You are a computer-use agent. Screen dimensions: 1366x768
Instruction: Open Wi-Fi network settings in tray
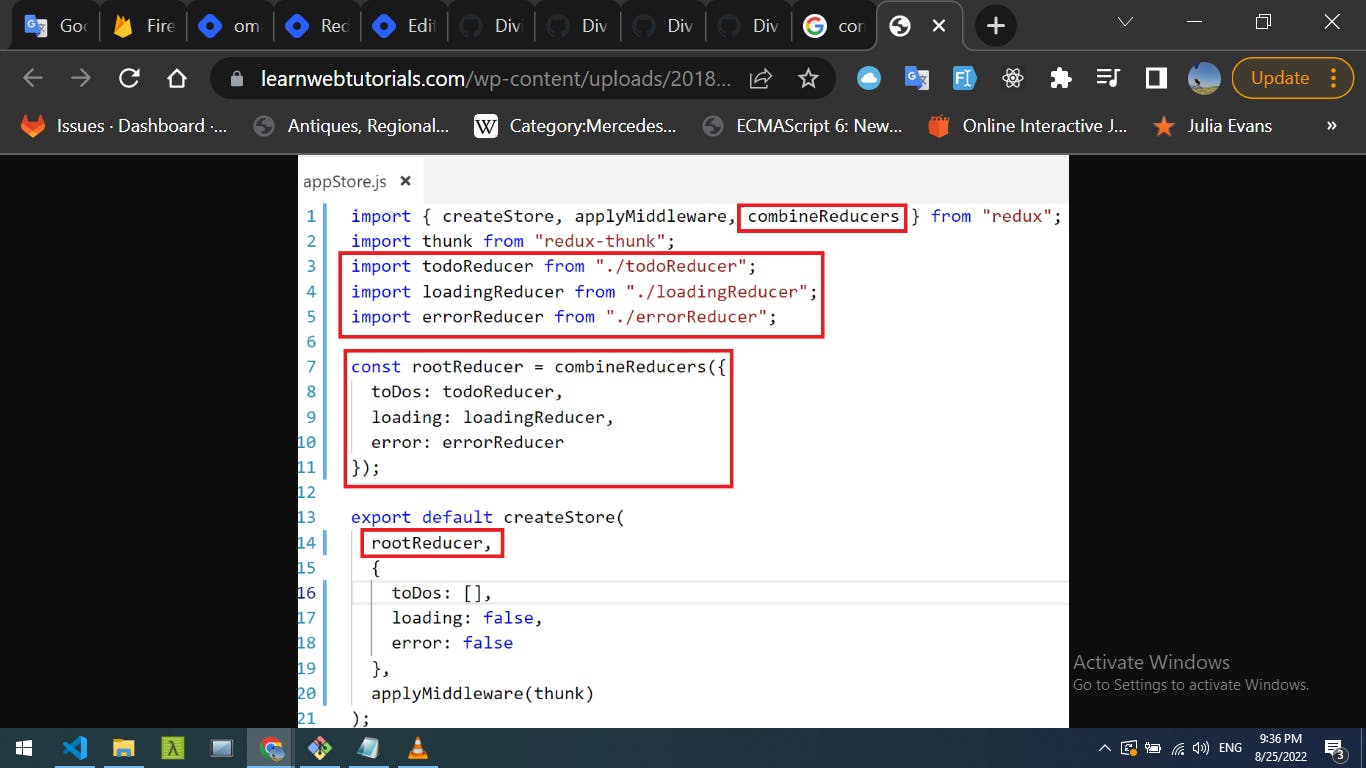tap(1178, 748)
